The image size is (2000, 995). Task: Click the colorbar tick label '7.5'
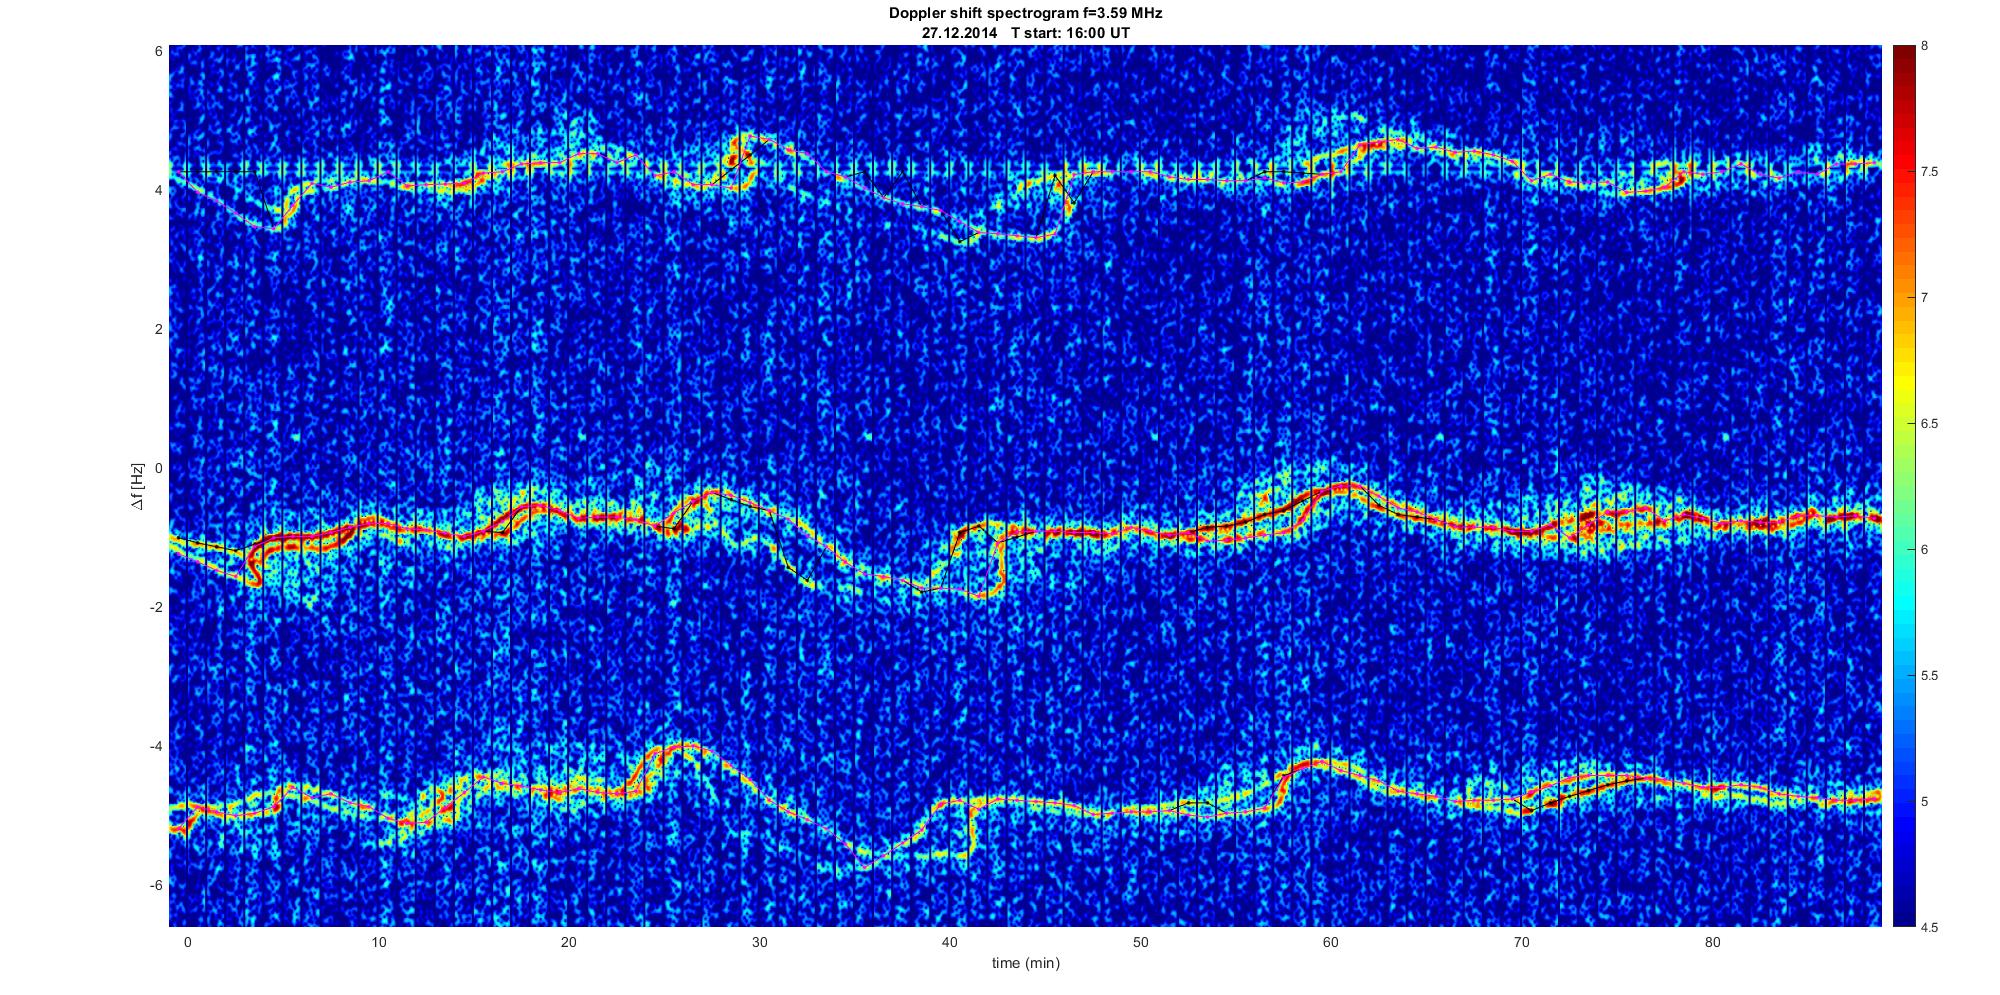click(x=1930, y=172)
